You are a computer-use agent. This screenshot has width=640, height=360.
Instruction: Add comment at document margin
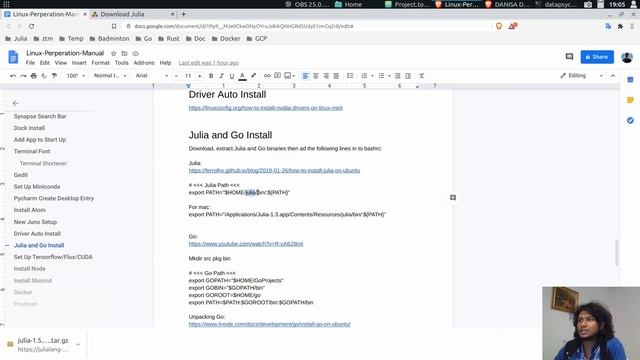click(453, 198)
